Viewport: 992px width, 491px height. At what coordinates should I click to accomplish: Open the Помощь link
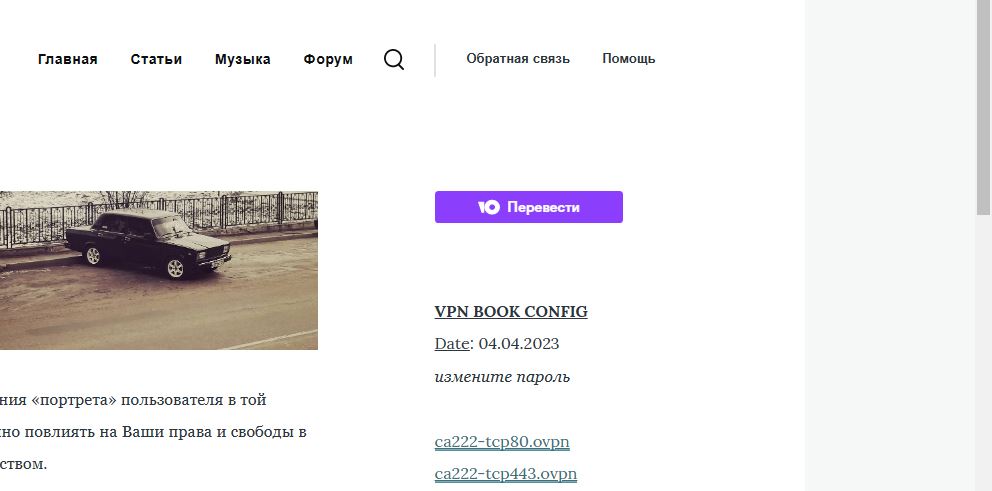tap(629, 59)
